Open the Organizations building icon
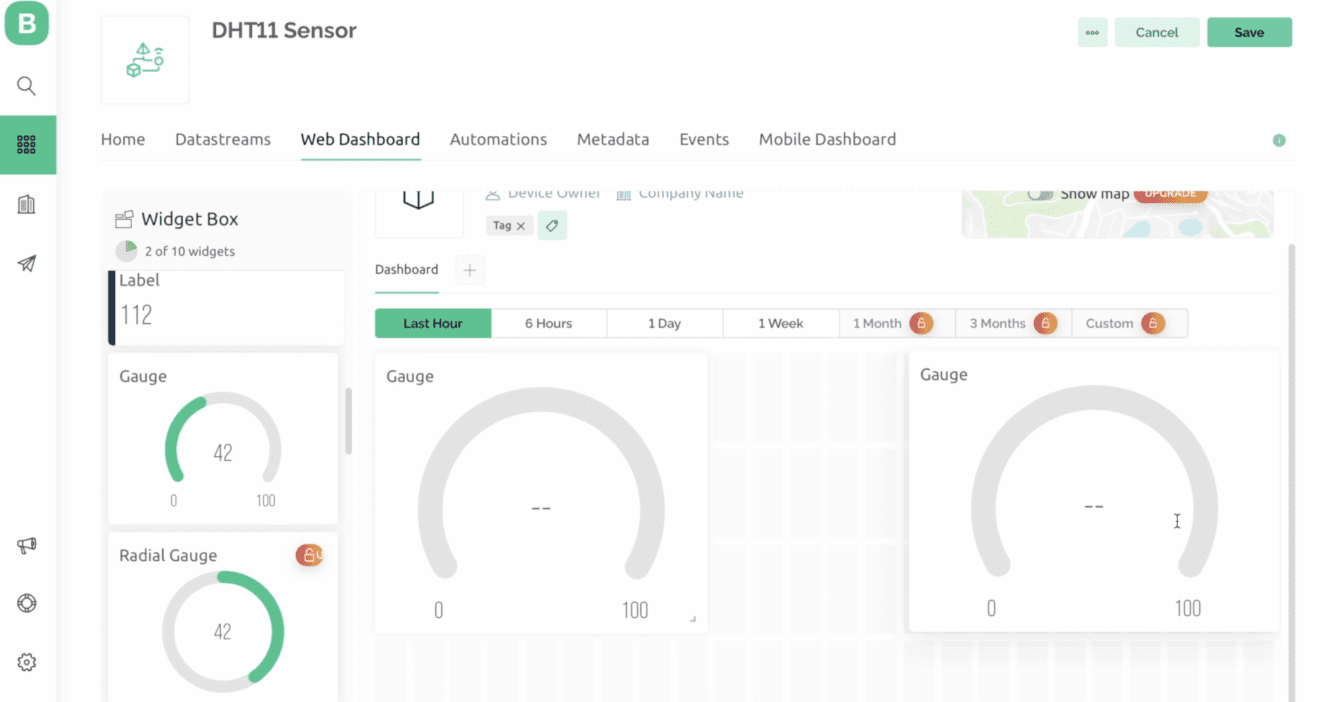 27,203
